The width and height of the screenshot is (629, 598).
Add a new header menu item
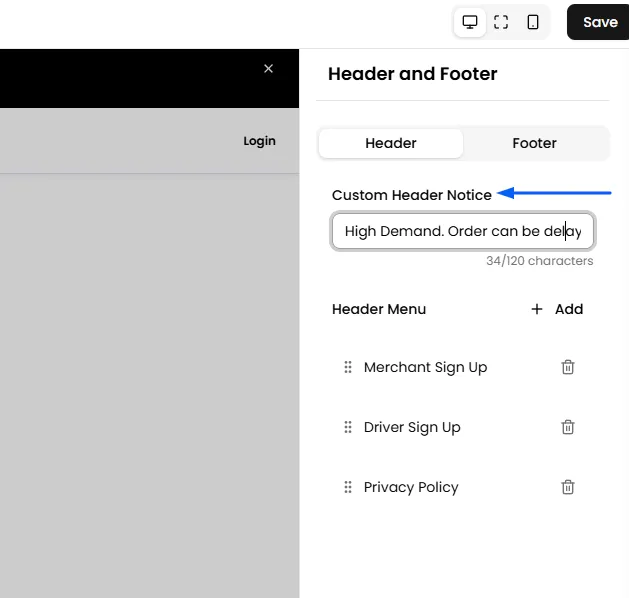[557, 309]
